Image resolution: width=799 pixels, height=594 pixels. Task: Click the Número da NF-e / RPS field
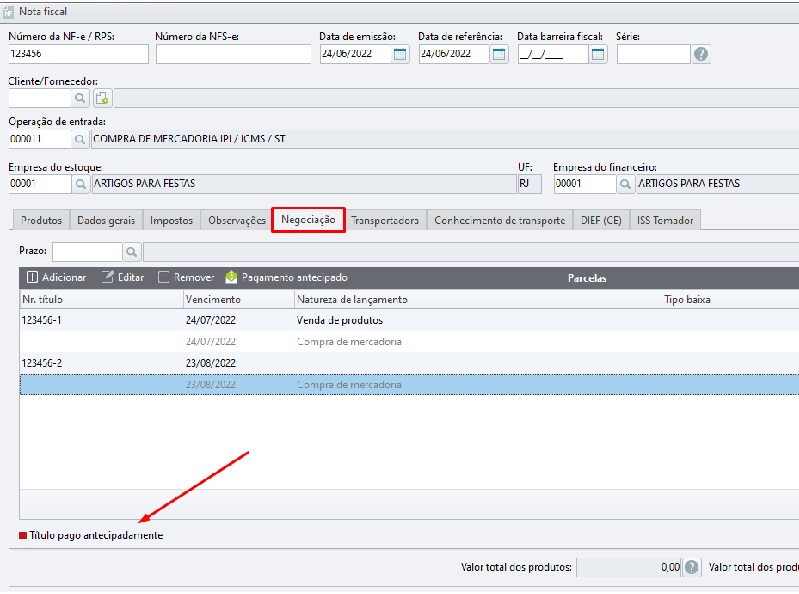click(78, 54)
